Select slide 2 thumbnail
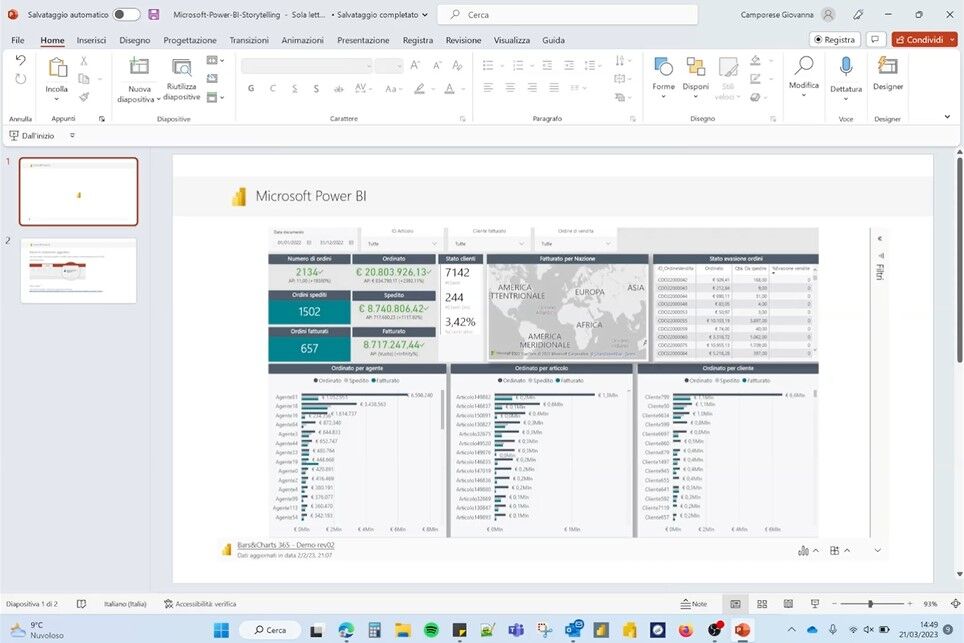The height and width of the screenshot is (643, 964). pos(78,271)
